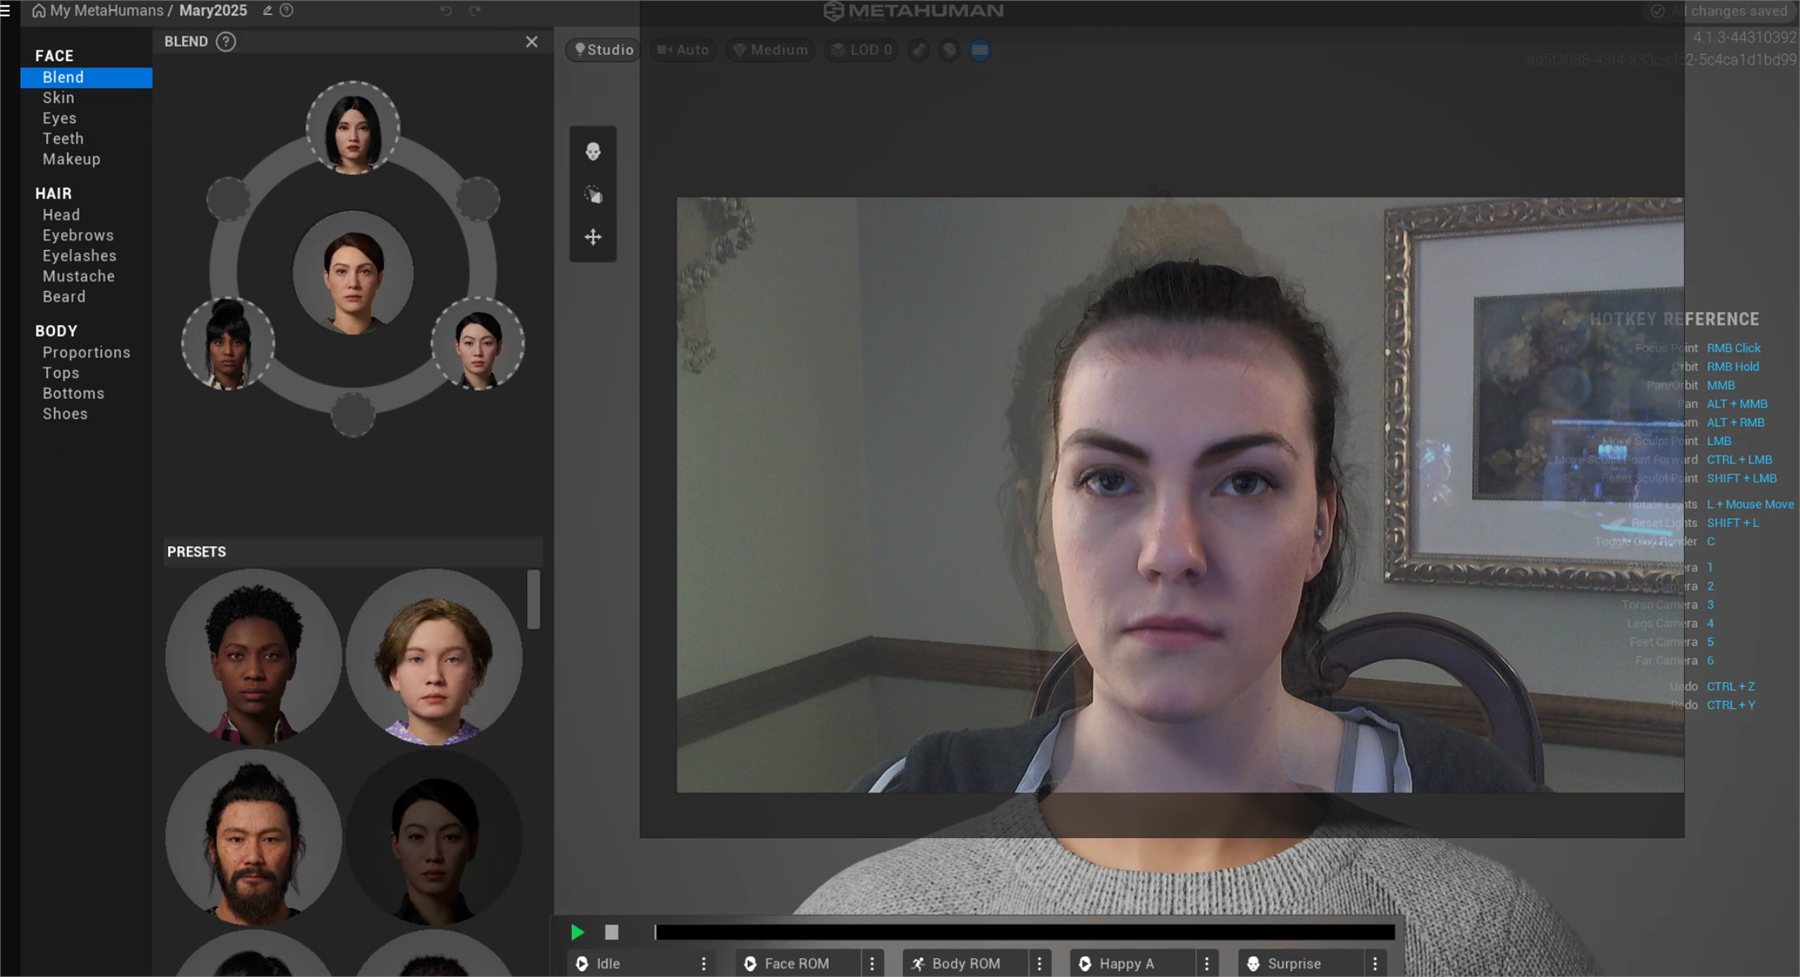Open the Idle animation options menu

coord(704,964)
